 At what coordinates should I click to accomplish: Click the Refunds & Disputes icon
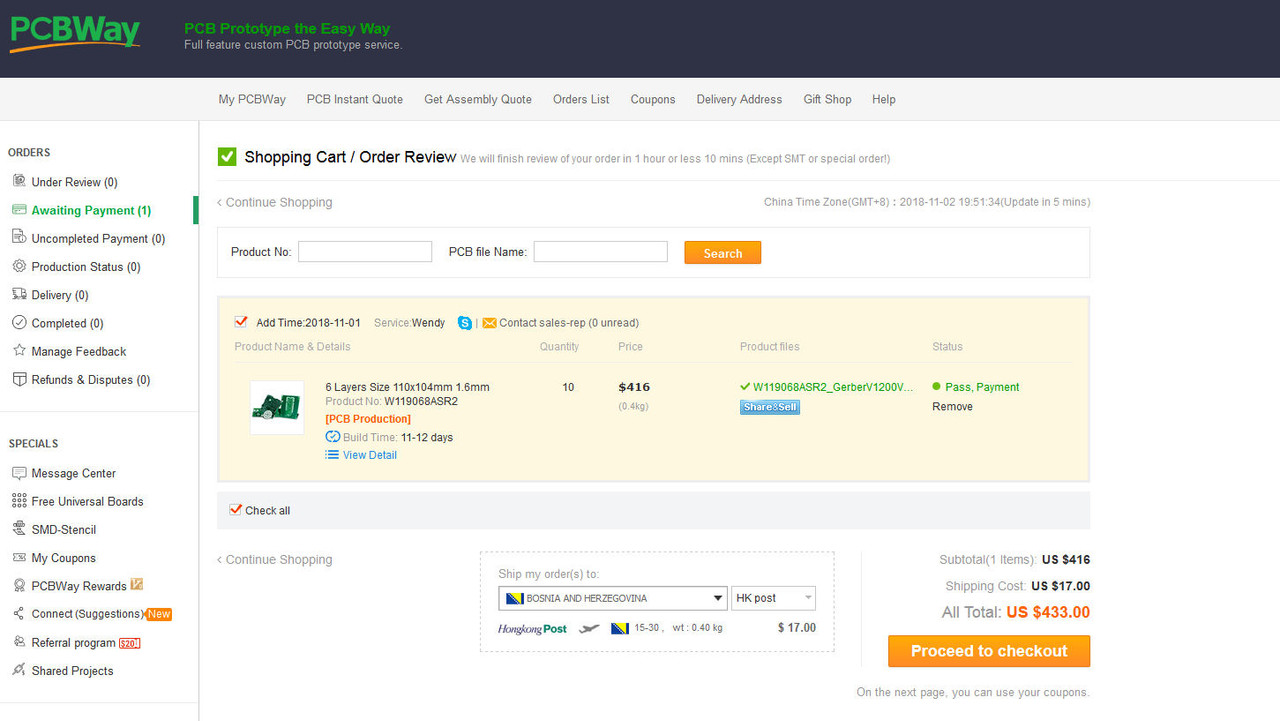tap(19, 379)
